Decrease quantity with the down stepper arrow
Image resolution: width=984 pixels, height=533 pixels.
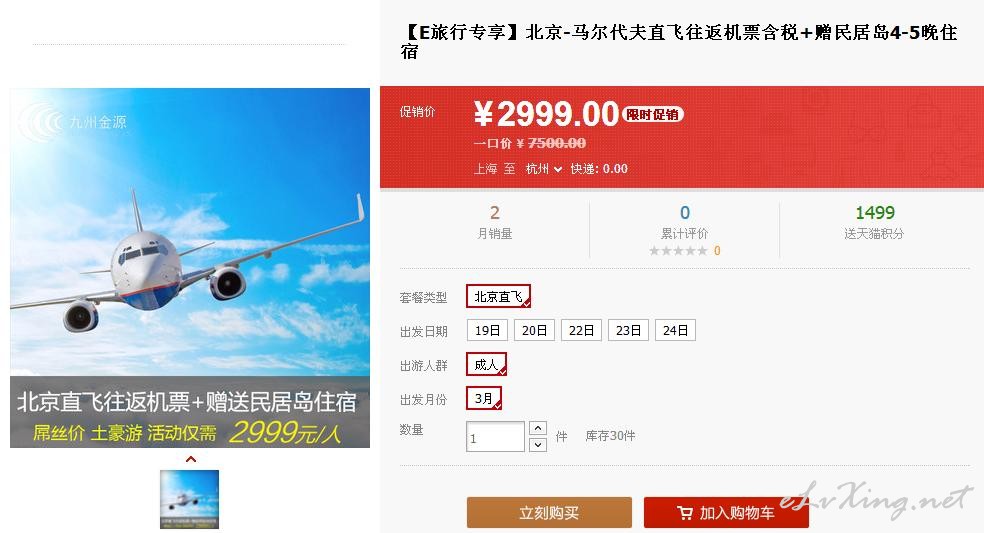[538, 444]
